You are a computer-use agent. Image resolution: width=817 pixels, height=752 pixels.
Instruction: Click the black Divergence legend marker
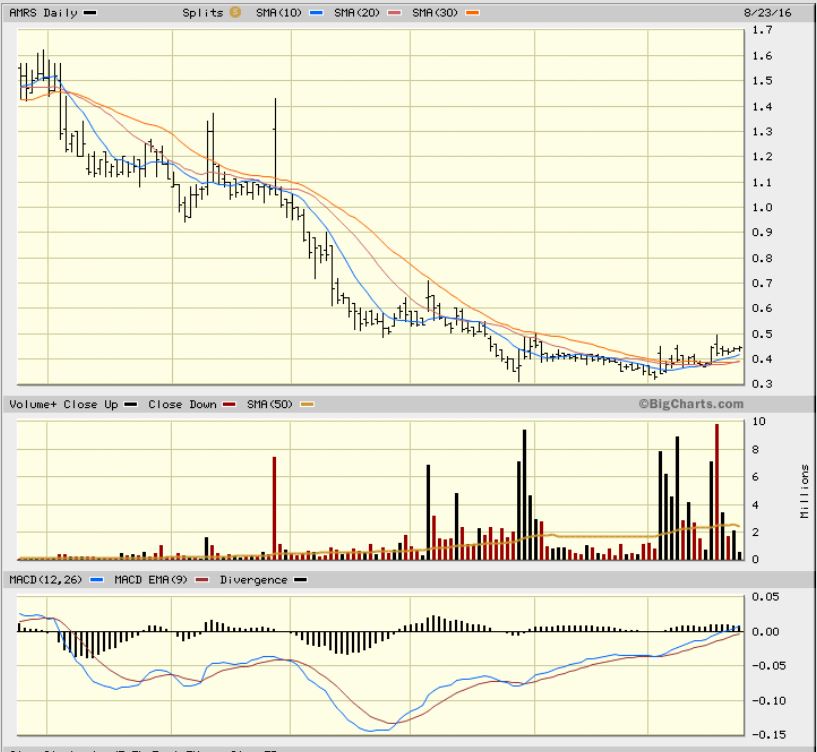click(x=301, y=580)
